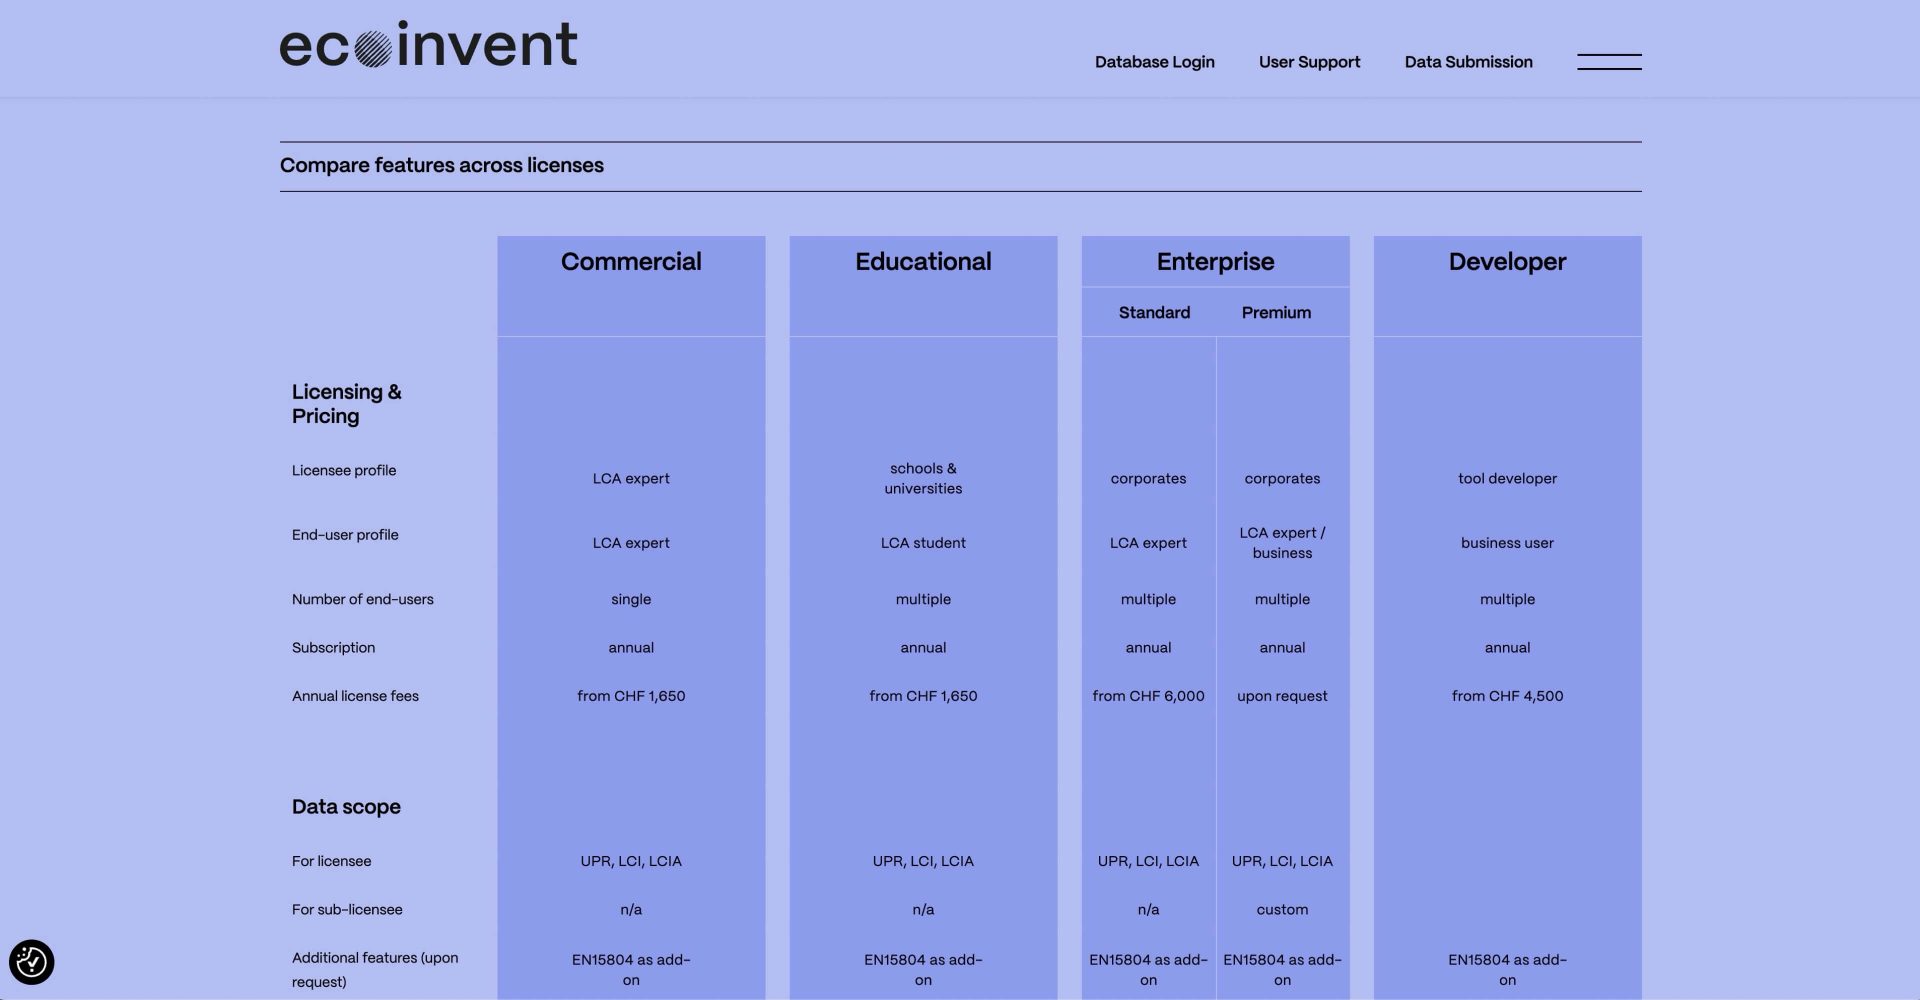Open Data Submission page
Viewport: 1920px width, 1000px height.
pyautogui.click(x=1468, y=62)
